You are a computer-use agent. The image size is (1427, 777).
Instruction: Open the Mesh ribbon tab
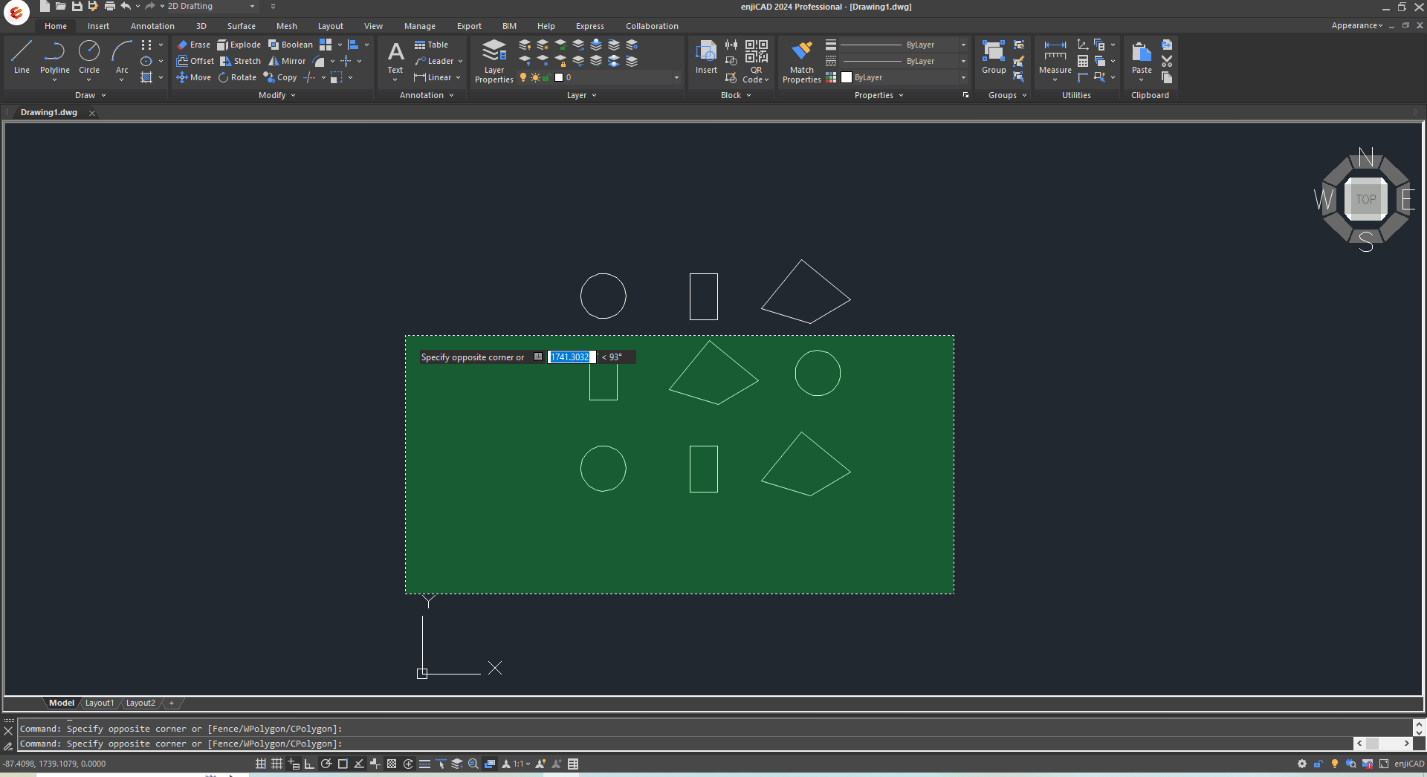click(287, 26)
